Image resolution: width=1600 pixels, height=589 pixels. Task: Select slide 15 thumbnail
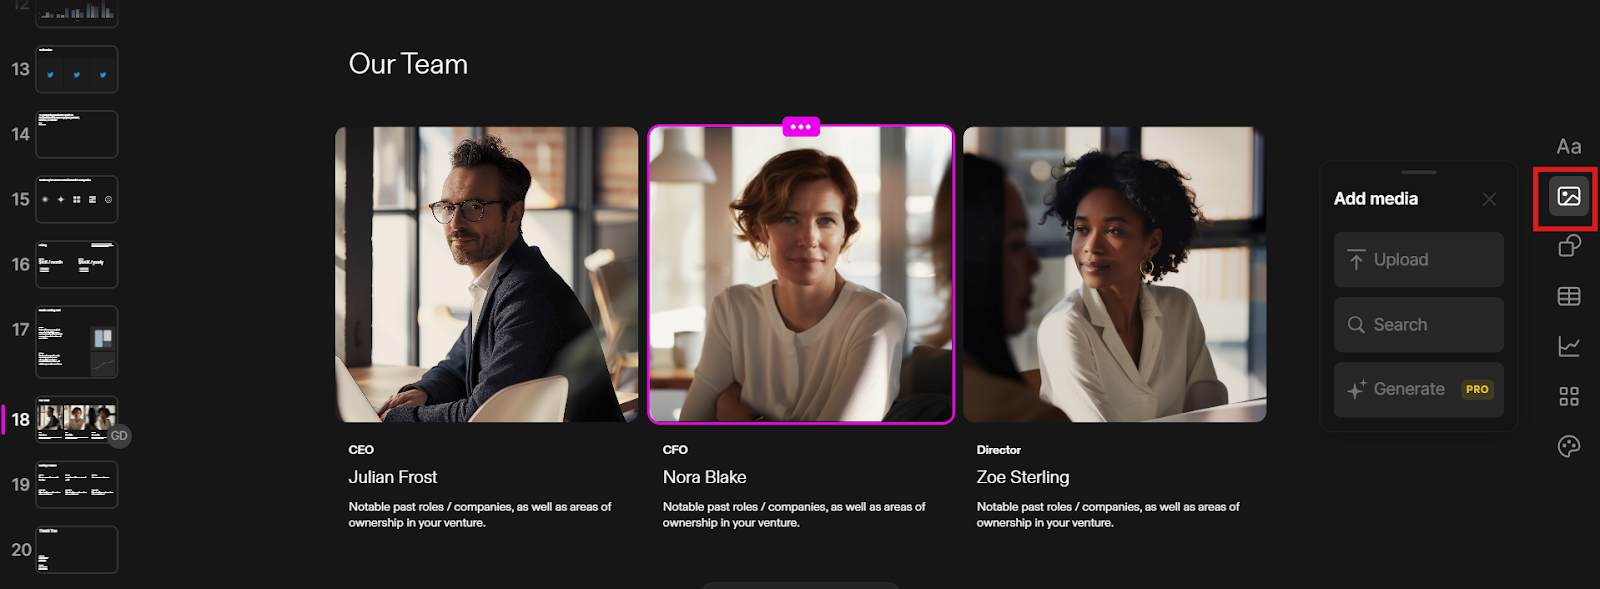pyautogui.click(x=77, y=200)
